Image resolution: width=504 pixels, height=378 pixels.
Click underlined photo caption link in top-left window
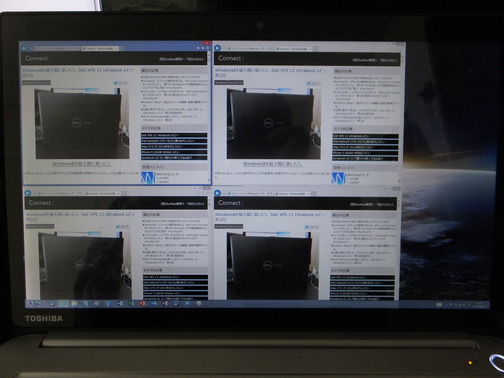pos(82,164)
